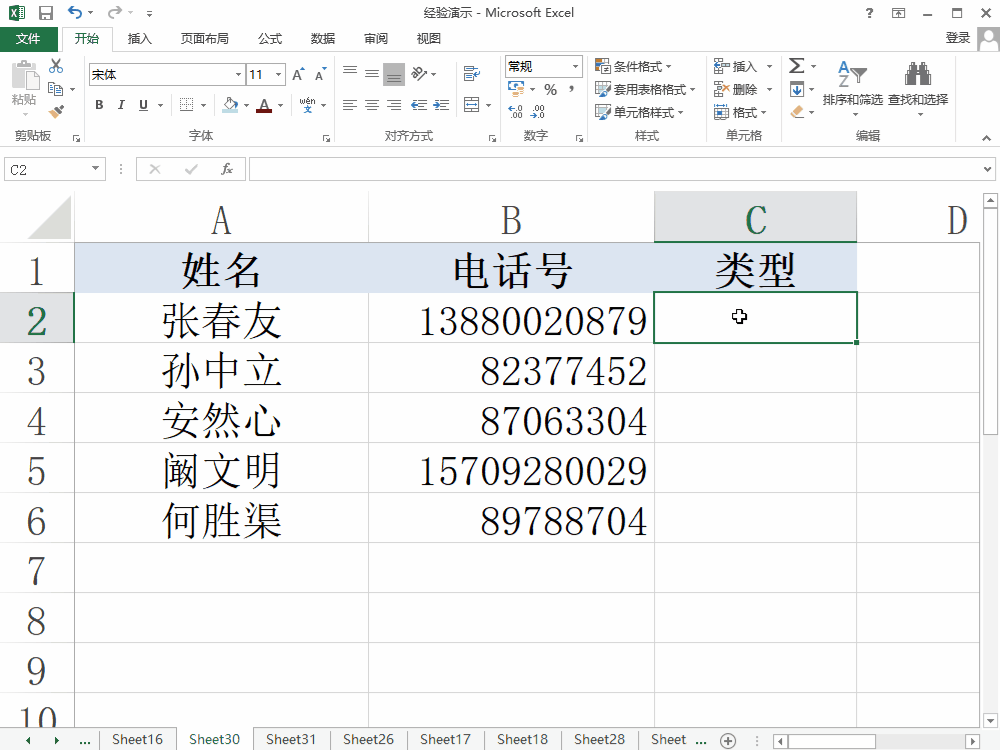
Task: Apply percent style to the selection
Action: pyautogui.click(x=550, y=89)
